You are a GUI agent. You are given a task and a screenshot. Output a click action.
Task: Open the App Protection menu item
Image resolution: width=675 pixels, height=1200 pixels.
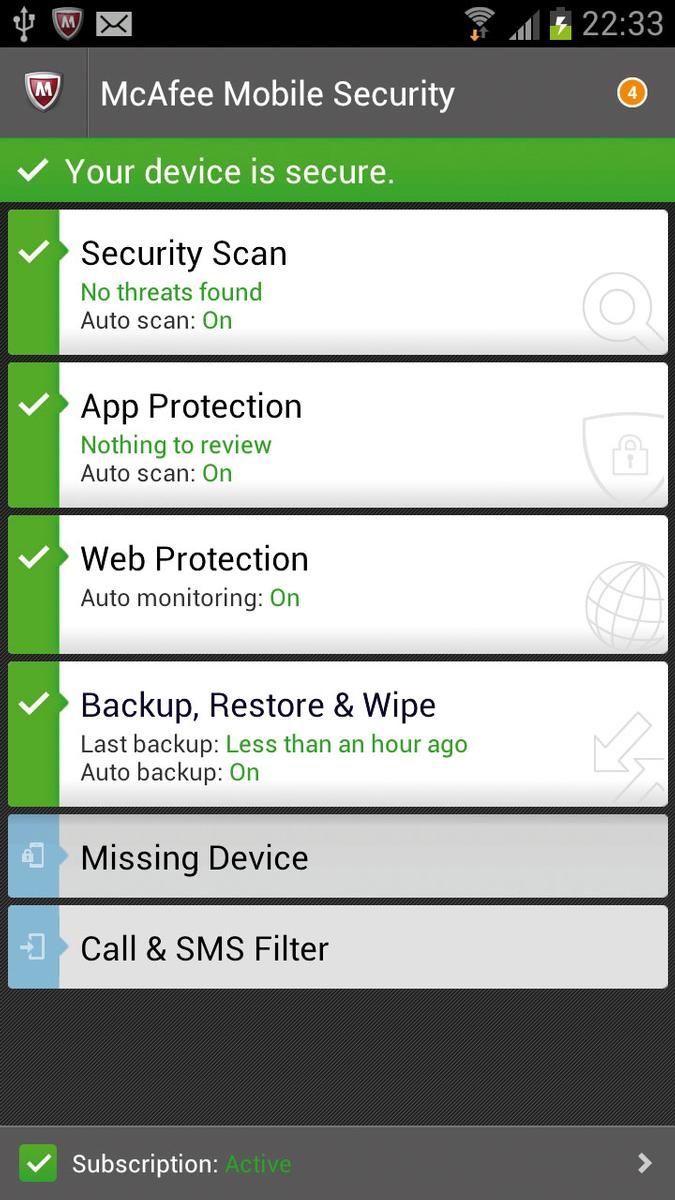(x=338, y=435)
